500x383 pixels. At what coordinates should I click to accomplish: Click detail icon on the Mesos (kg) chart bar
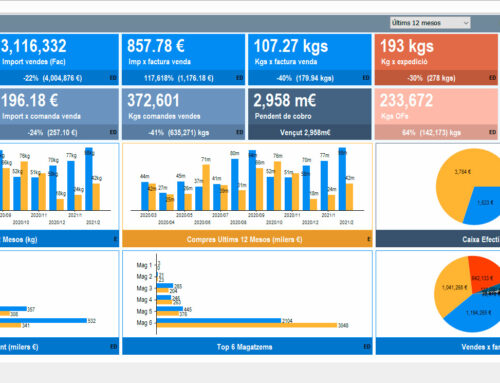(115, 239)
